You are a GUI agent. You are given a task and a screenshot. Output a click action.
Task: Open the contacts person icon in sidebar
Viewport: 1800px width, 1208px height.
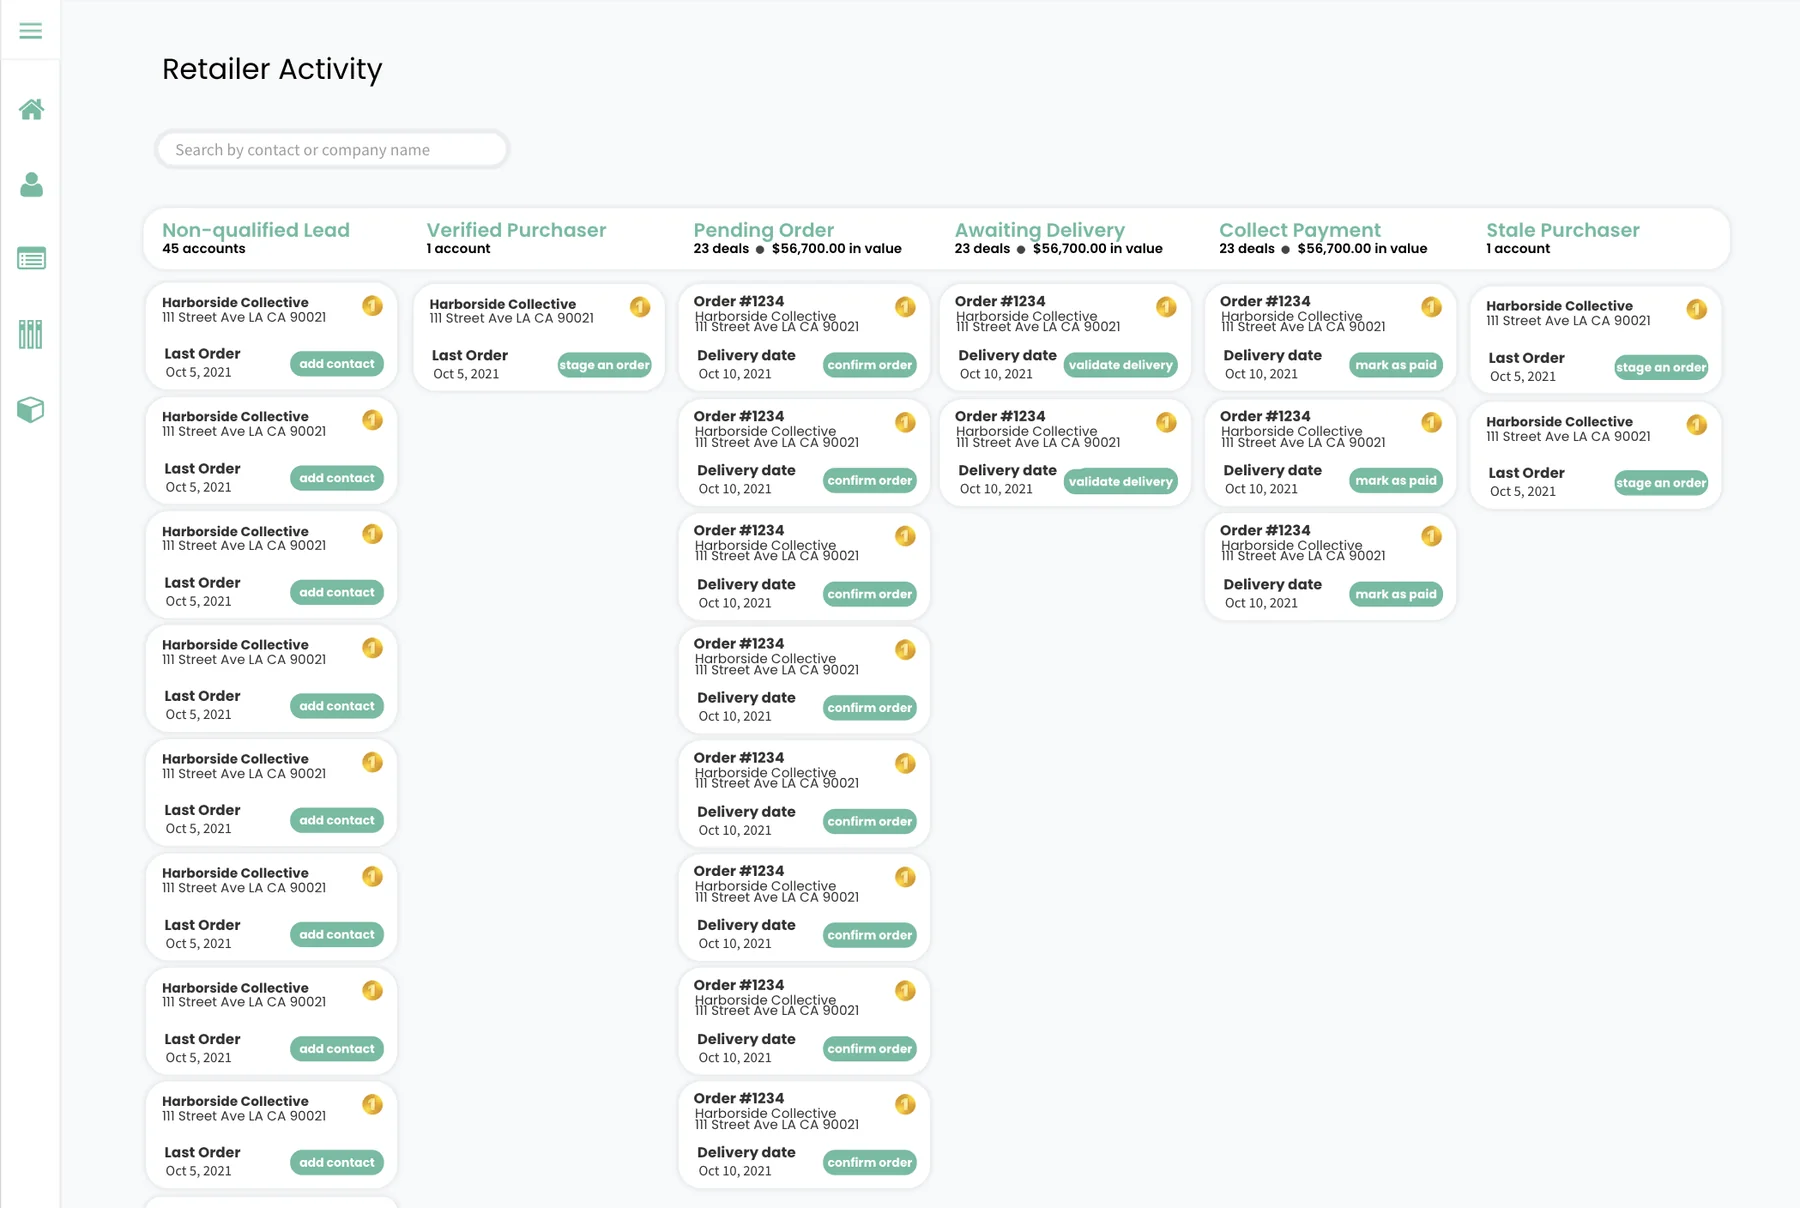[x=31, y=184]
